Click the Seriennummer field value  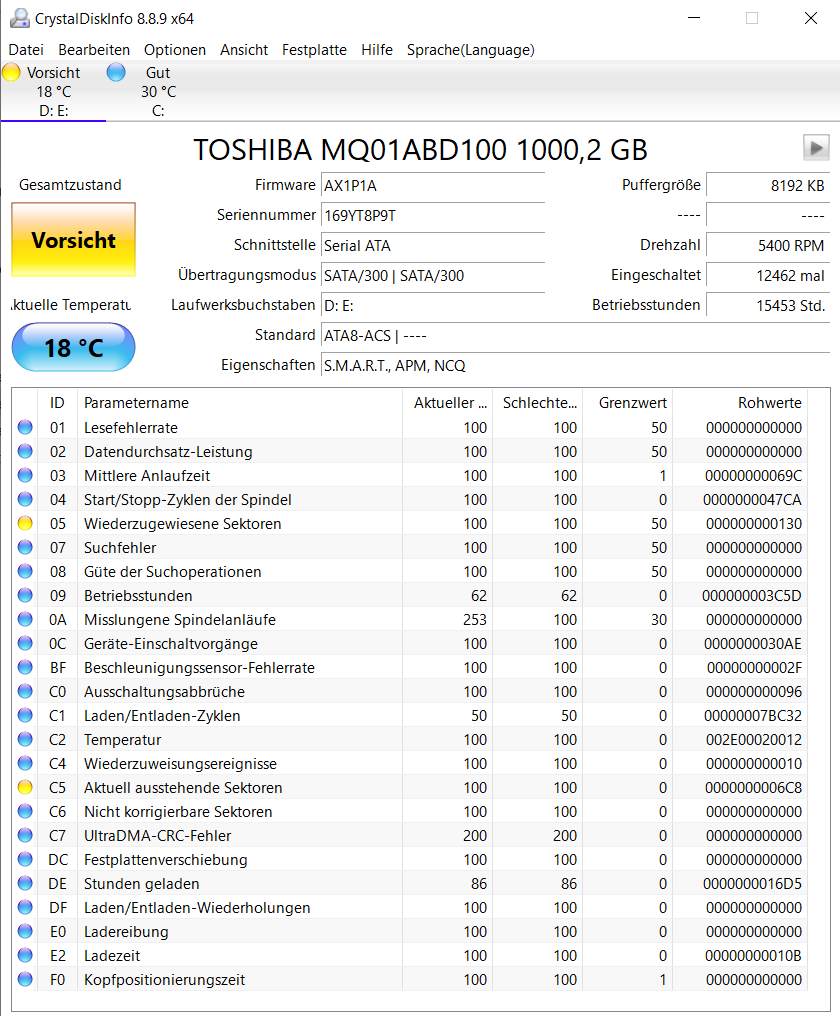(433, 215)
